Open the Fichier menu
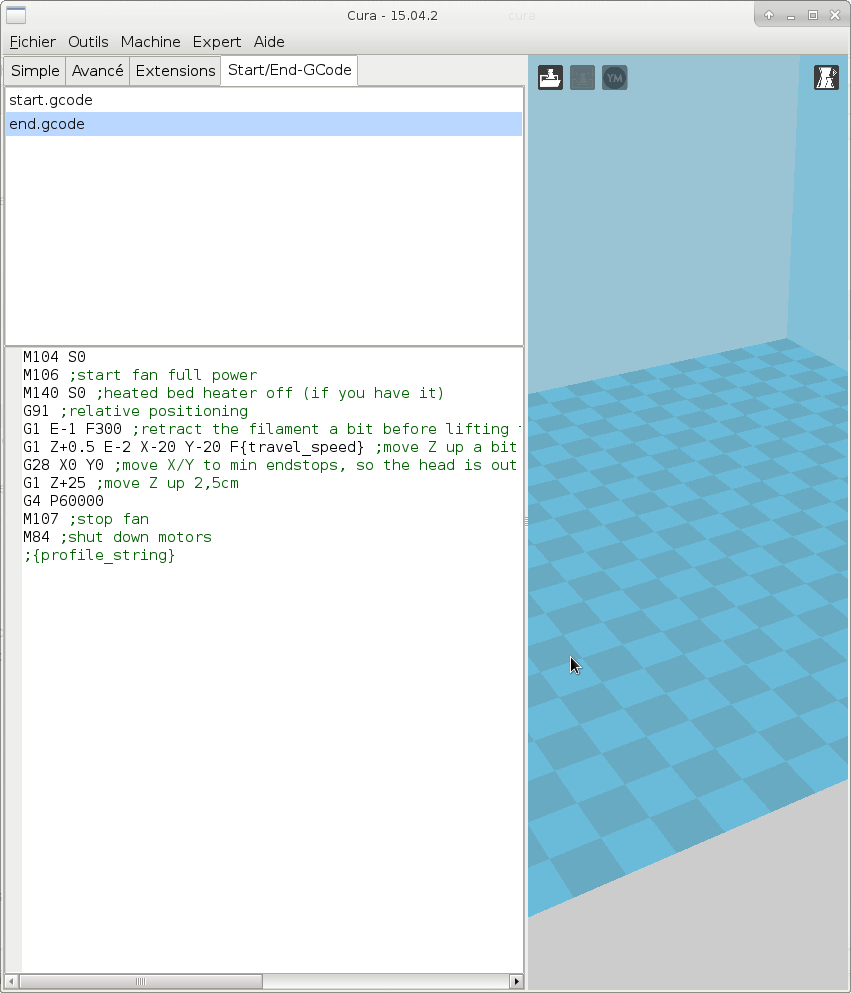The image size is (851, 993). point(33,42)
